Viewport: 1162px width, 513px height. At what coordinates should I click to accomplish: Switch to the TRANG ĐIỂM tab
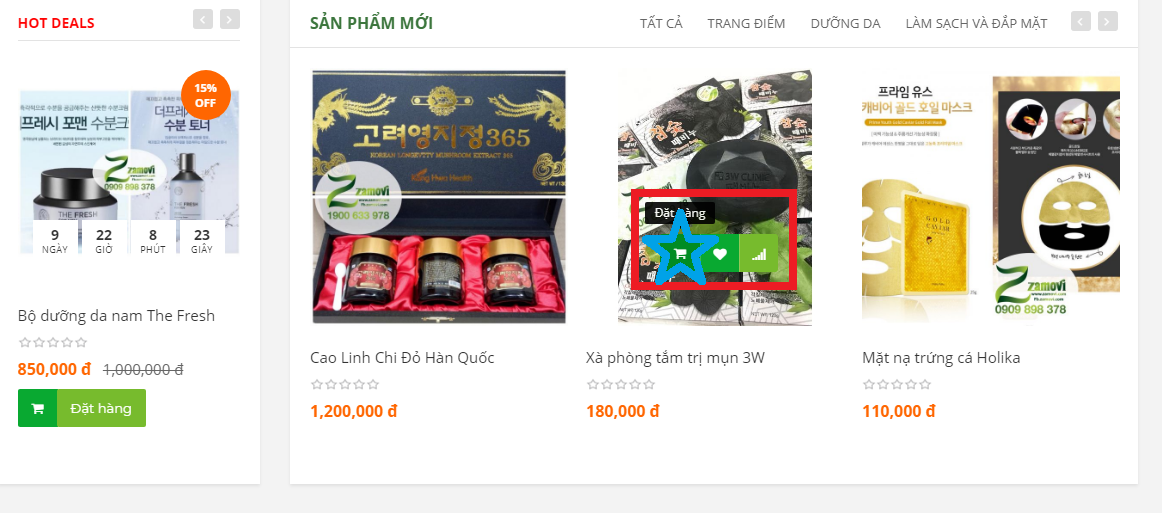coord(746,24)
